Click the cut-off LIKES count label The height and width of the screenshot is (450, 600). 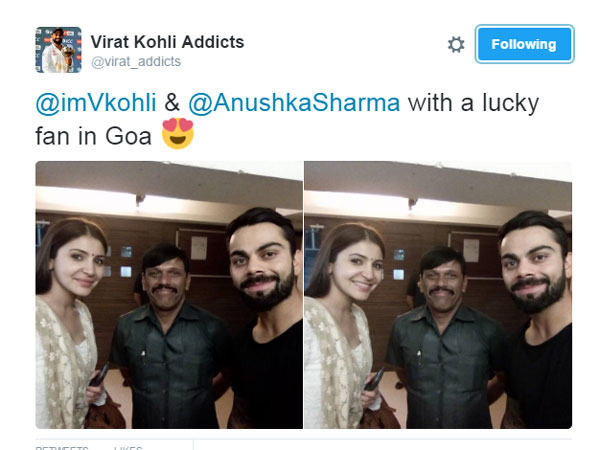point(128,447)
